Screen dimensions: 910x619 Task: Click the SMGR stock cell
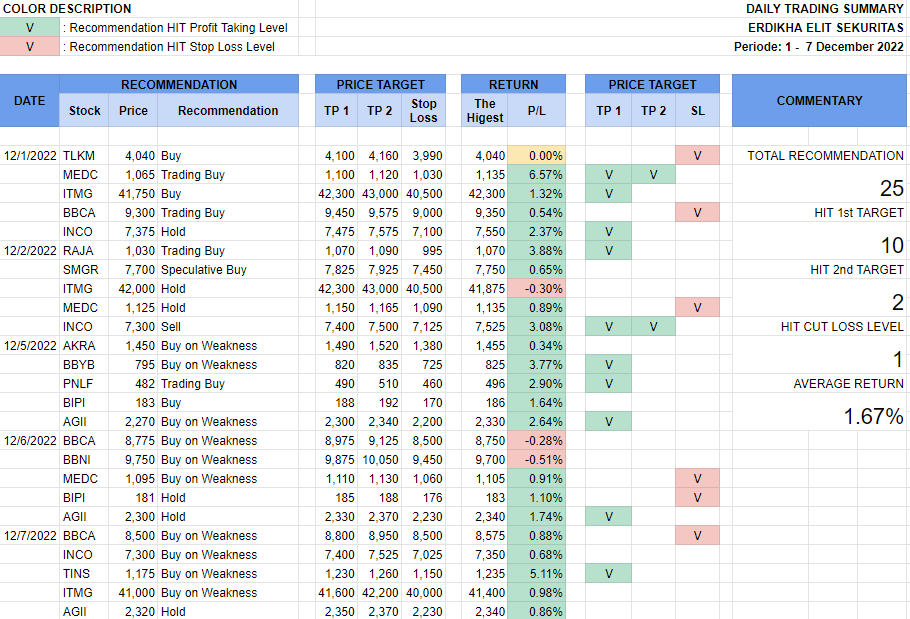click(x=81, y=270)
